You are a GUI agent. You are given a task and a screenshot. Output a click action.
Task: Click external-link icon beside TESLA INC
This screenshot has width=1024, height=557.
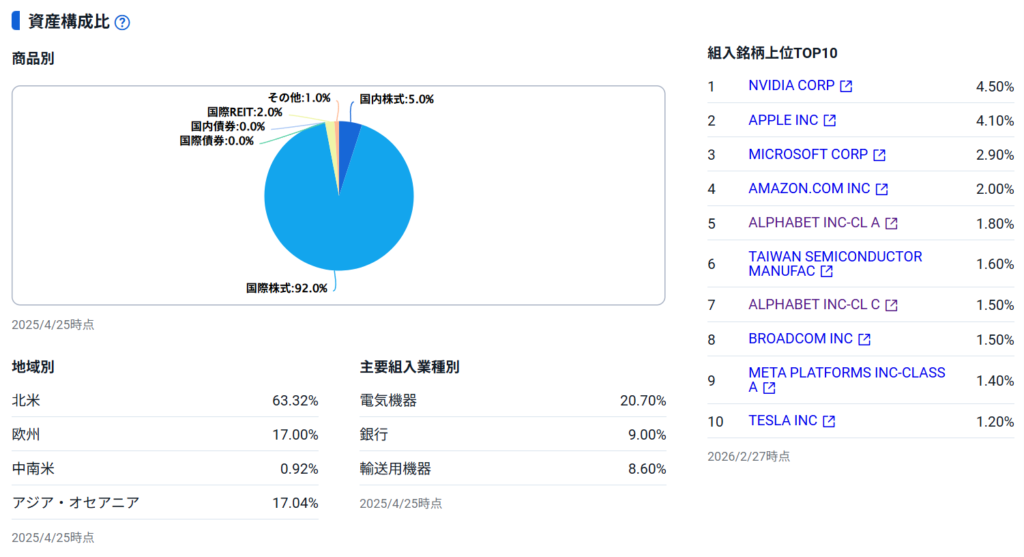click(x=828, y=422)
